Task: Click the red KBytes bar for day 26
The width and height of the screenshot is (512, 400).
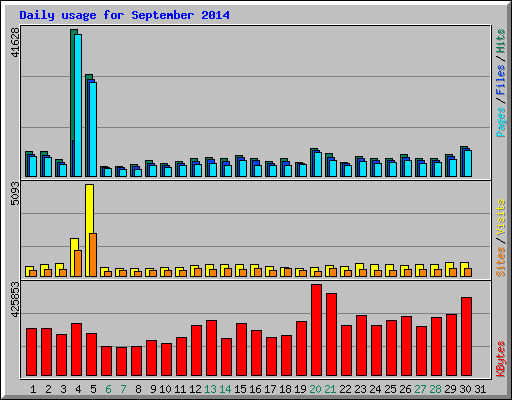Action: point(407,346)
